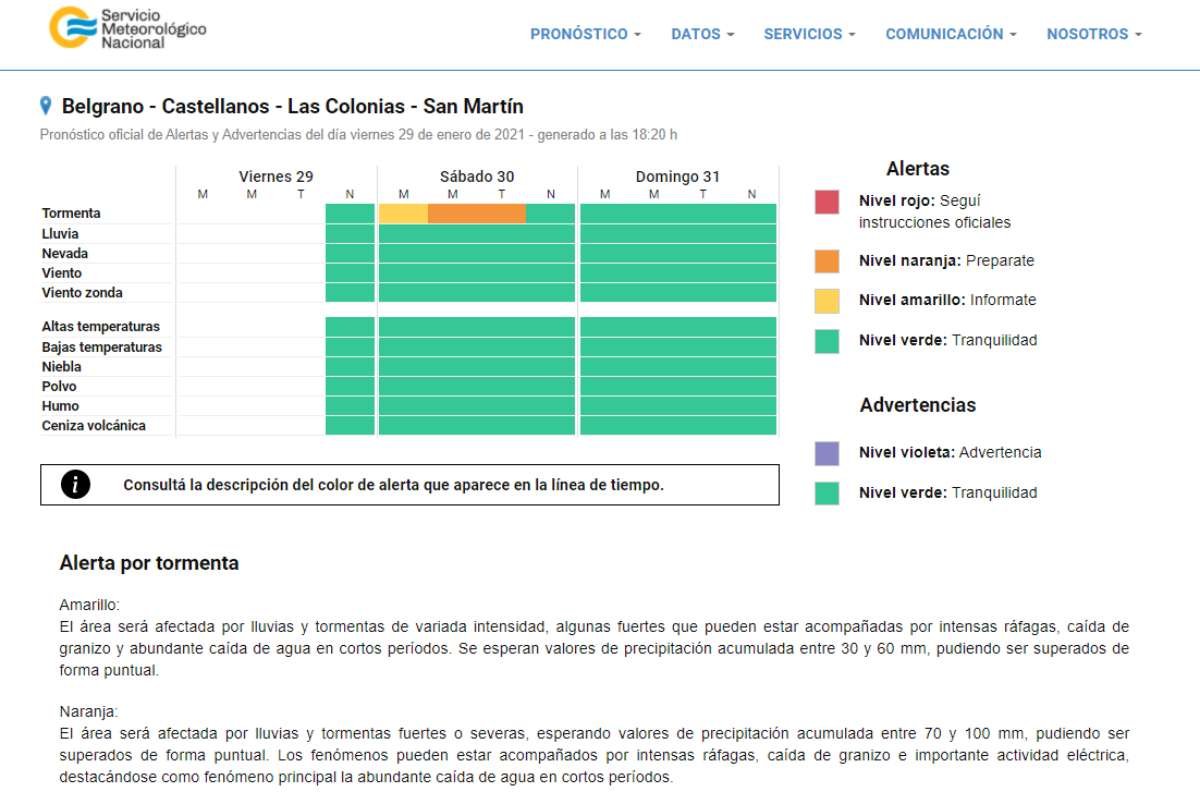Click the red Nivel rojo legend swatch
The height and width of the screenshot is (804, 1200).
pos(827,202)
